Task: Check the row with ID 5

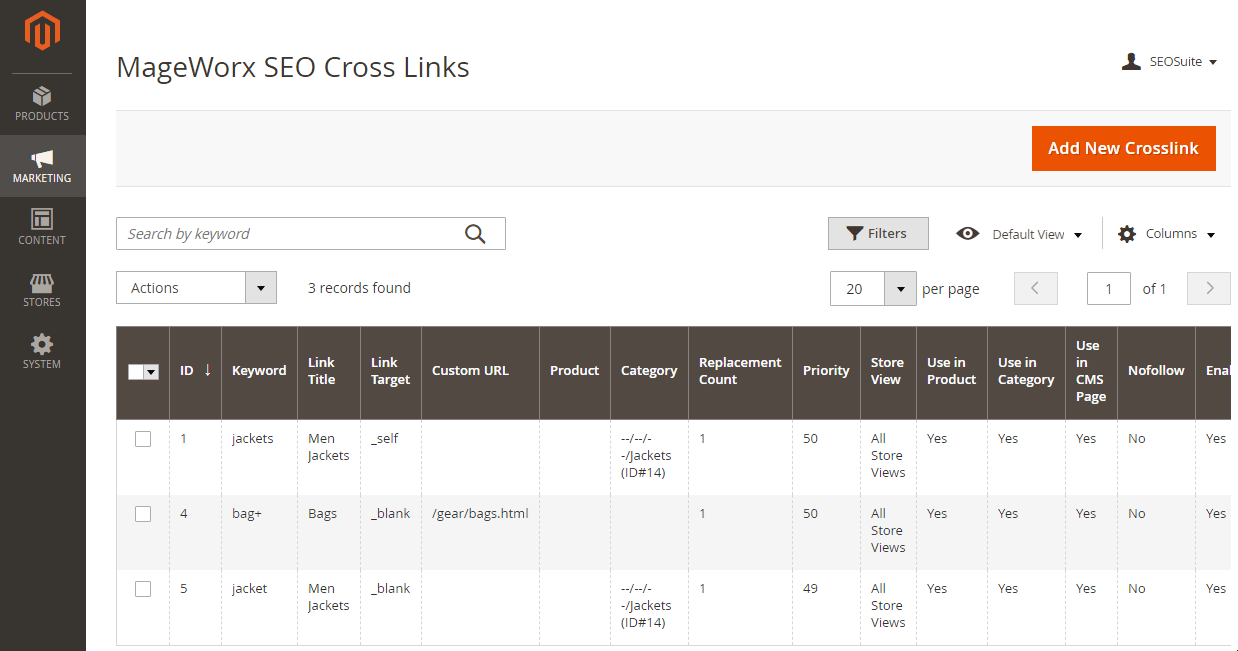Action: tap(143, 589)
